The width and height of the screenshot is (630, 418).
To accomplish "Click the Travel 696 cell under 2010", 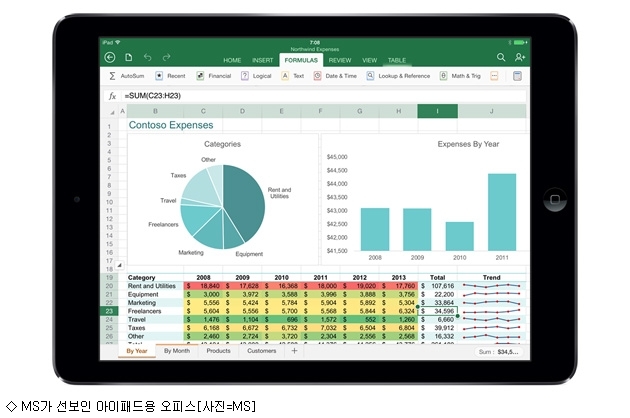I will [x=281, y=320].
